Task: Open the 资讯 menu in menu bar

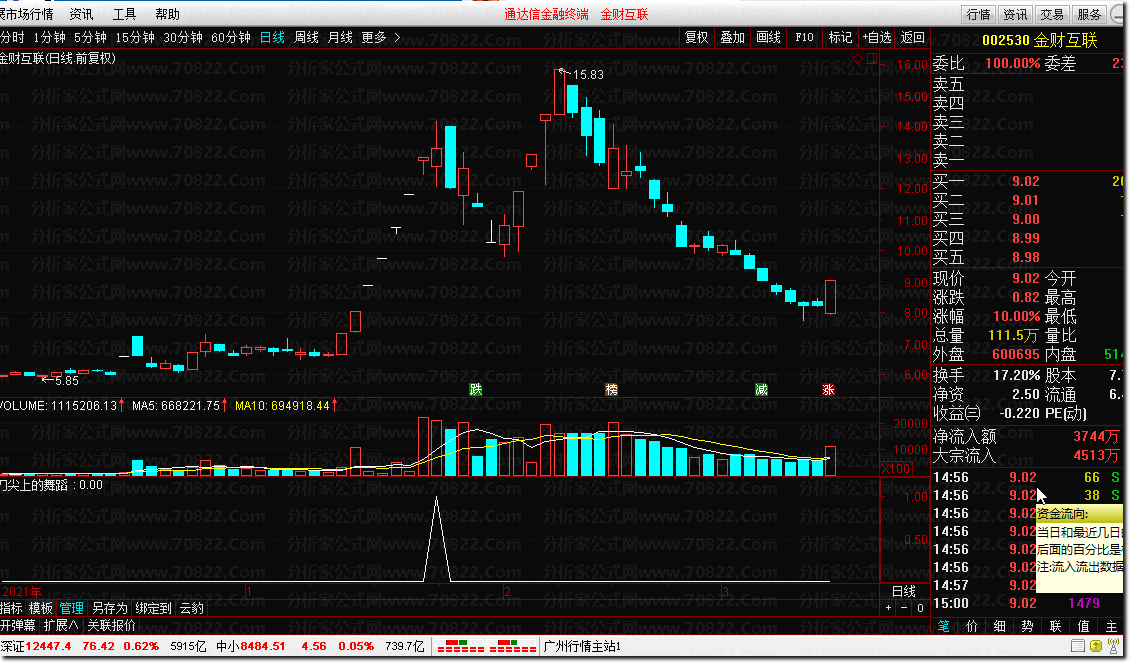Action: coord(81,14)
